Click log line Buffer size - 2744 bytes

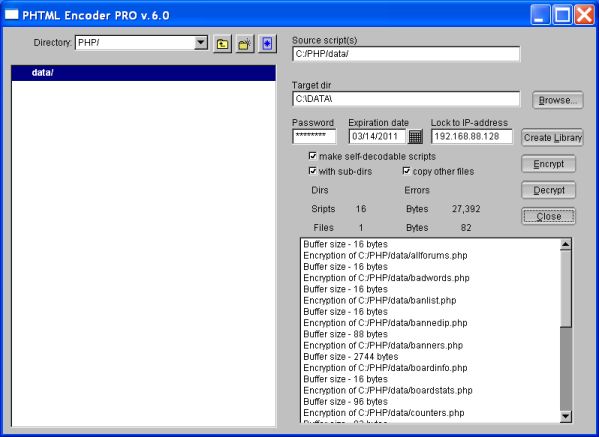pyautogui.click(x=351, y=357)
